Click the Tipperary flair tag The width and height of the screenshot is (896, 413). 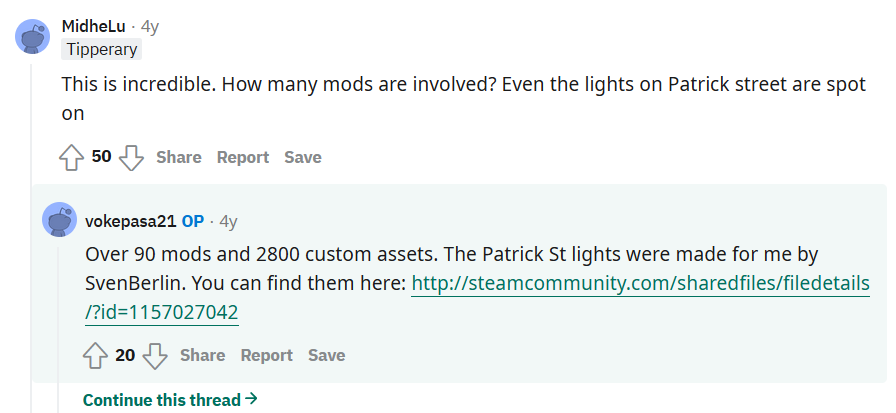pos(102,49)
